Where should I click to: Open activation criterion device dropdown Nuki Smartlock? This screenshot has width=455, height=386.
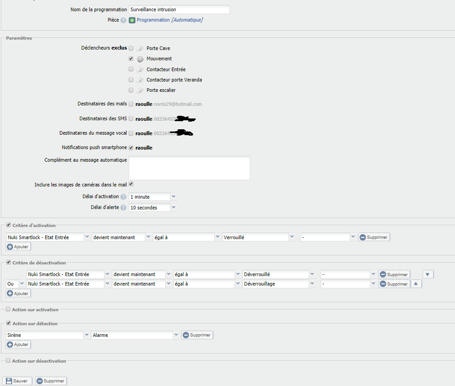pos(48,237)
